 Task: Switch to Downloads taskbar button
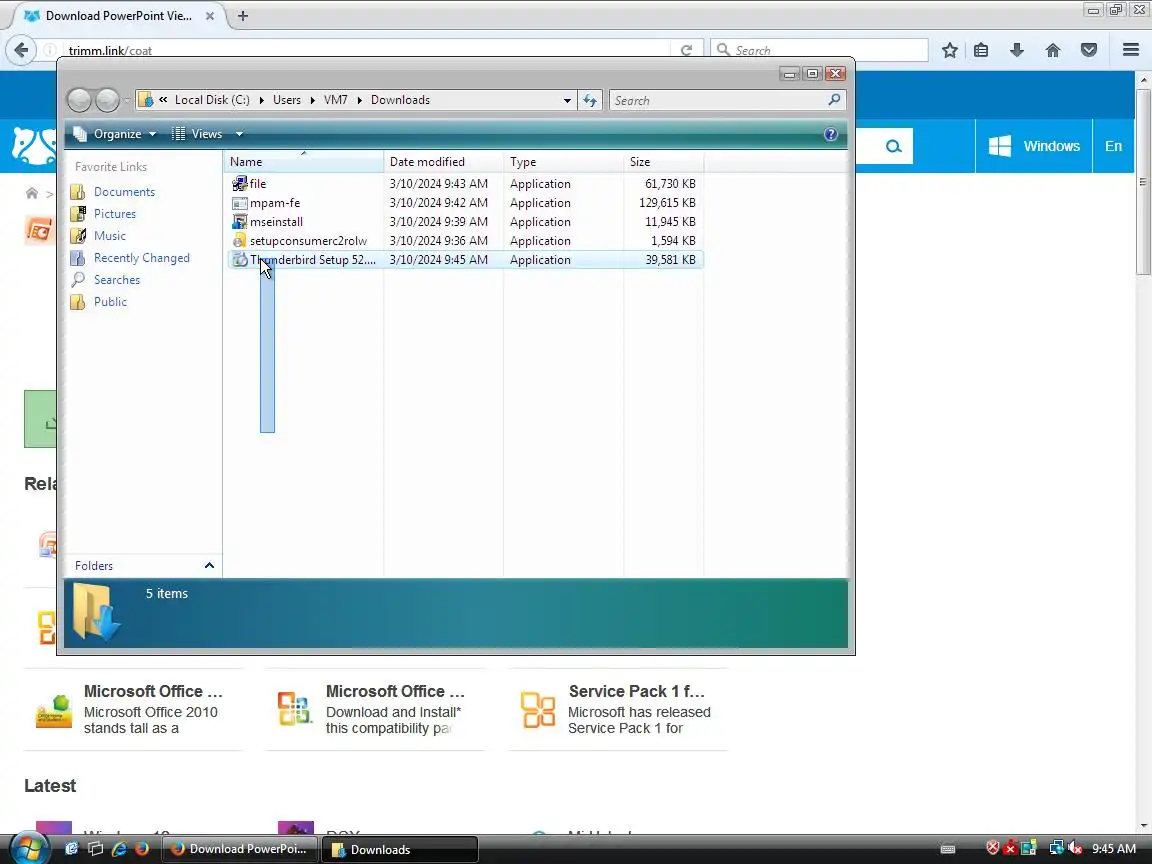tap(400, 849)
